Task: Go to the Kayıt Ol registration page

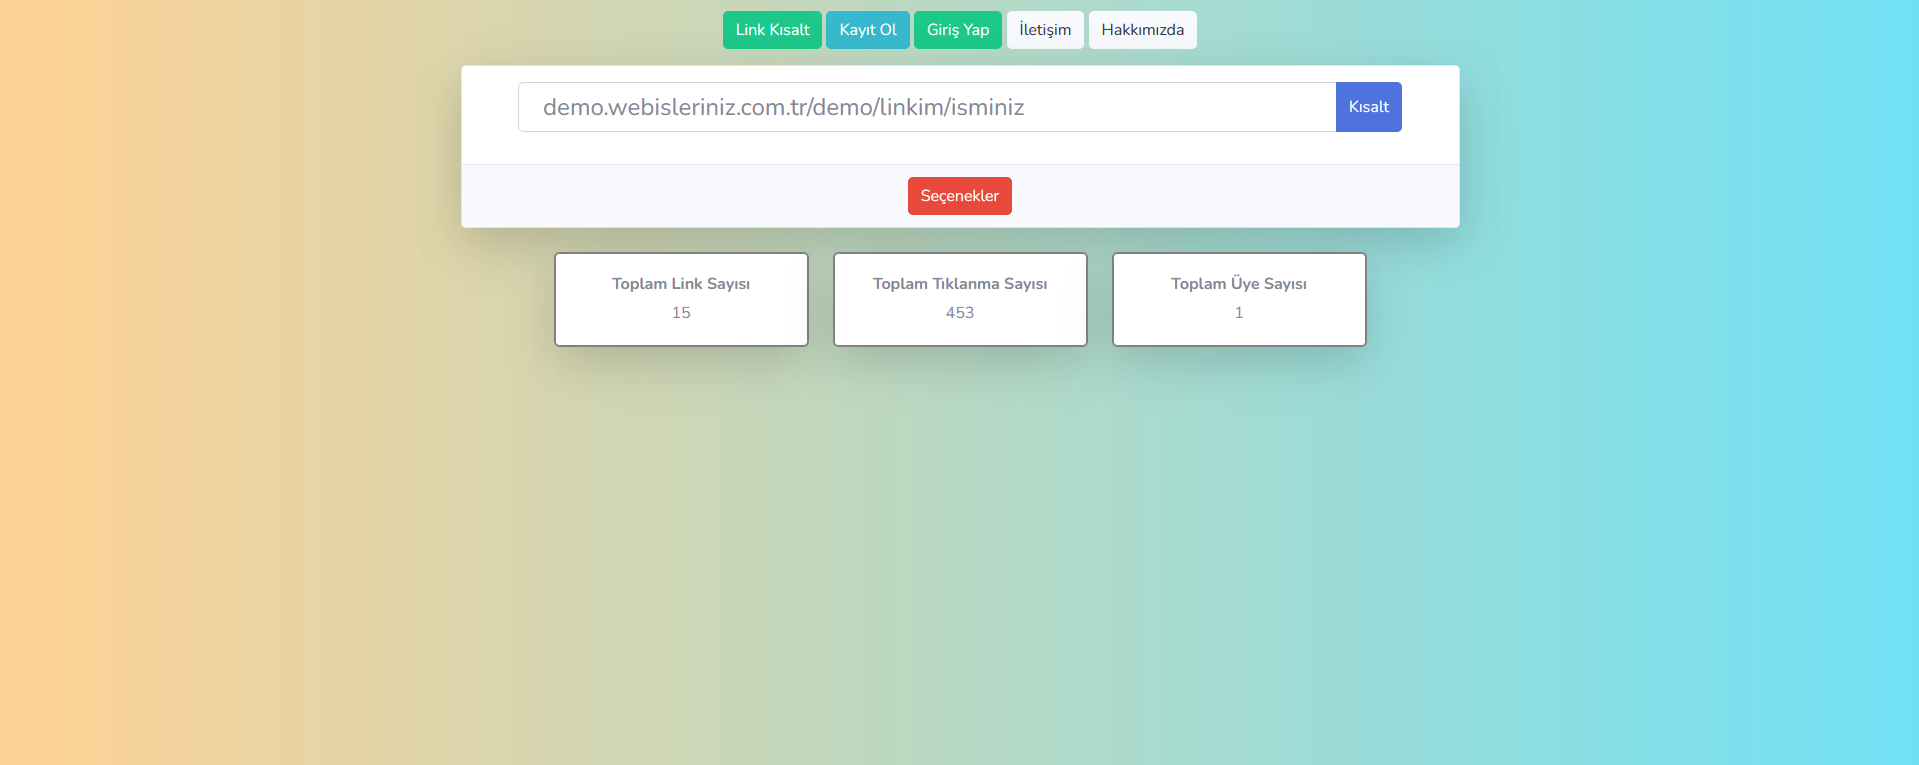Action: click(867, 30)
